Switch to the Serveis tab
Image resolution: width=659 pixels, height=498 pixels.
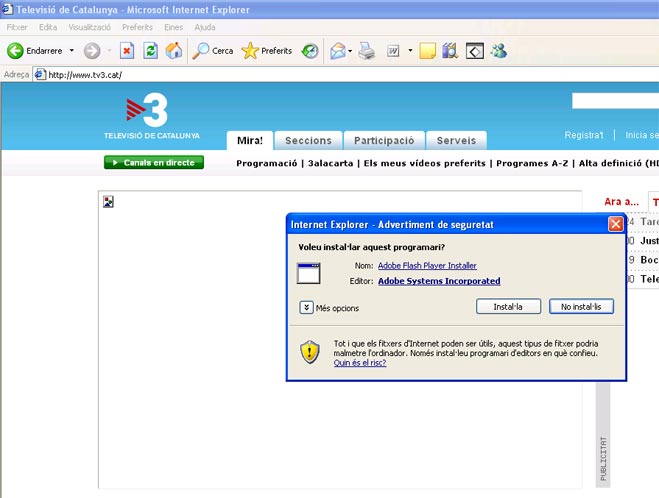pyautogui.click(x=456, y=140)
